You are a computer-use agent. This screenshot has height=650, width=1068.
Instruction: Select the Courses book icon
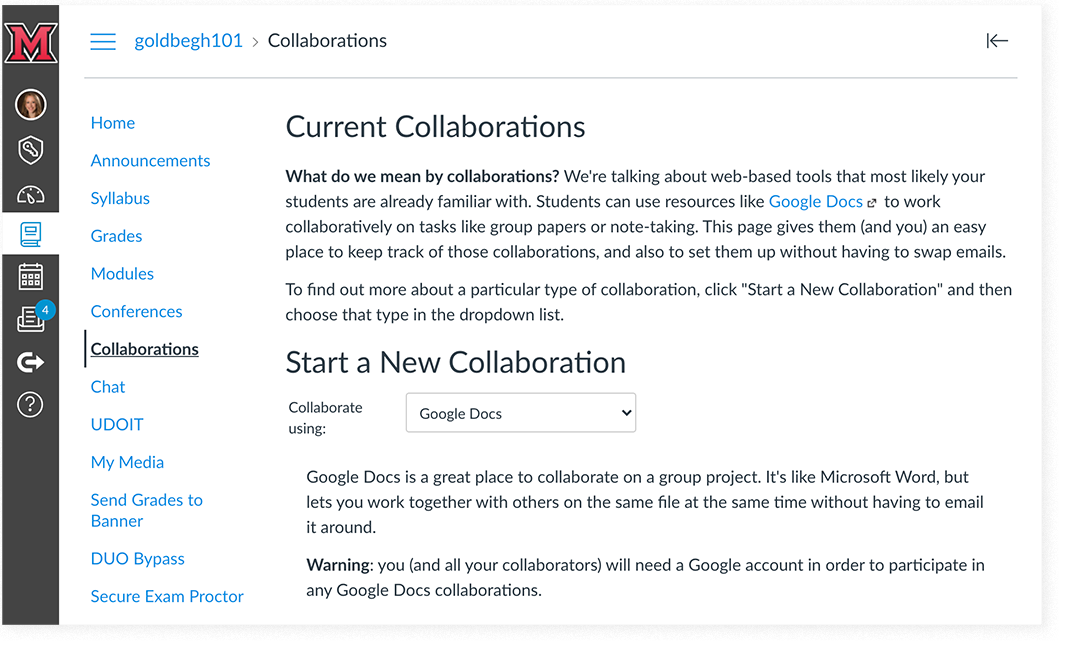coord(31,234)
